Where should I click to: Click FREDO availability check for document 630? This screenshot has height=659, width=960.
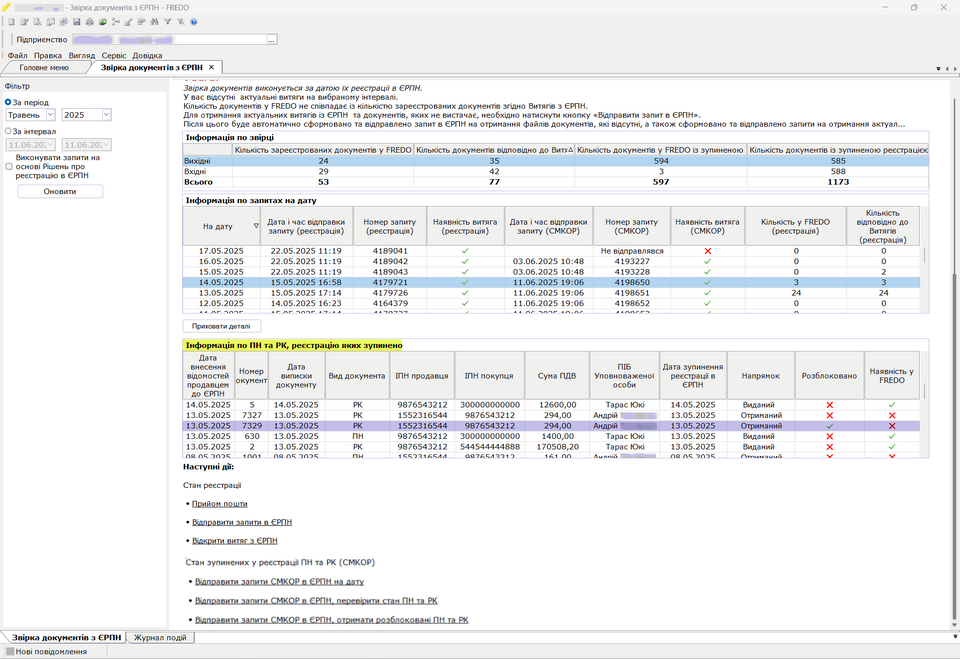tap(891, 436)
